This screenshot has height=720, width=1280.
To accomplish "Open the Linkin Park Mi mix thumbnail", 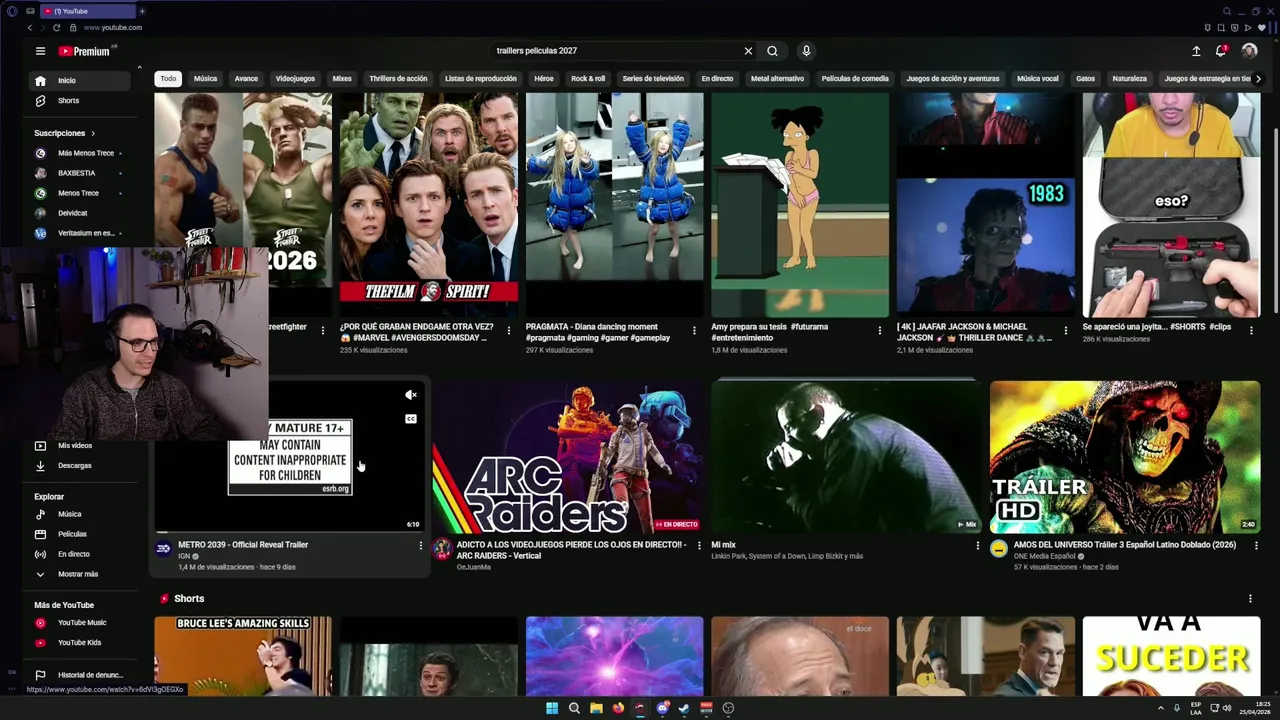I will click(847, 457).
